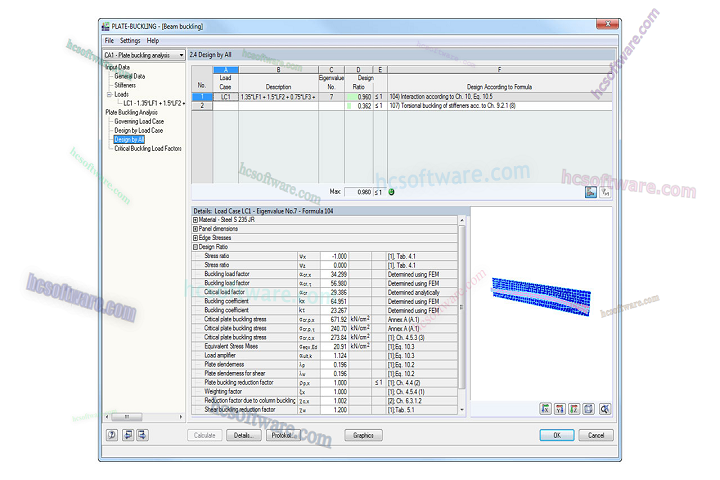
Task: Open the CA1 - Plate buckling analysis dropdown
Action: (x=144, y=55)
